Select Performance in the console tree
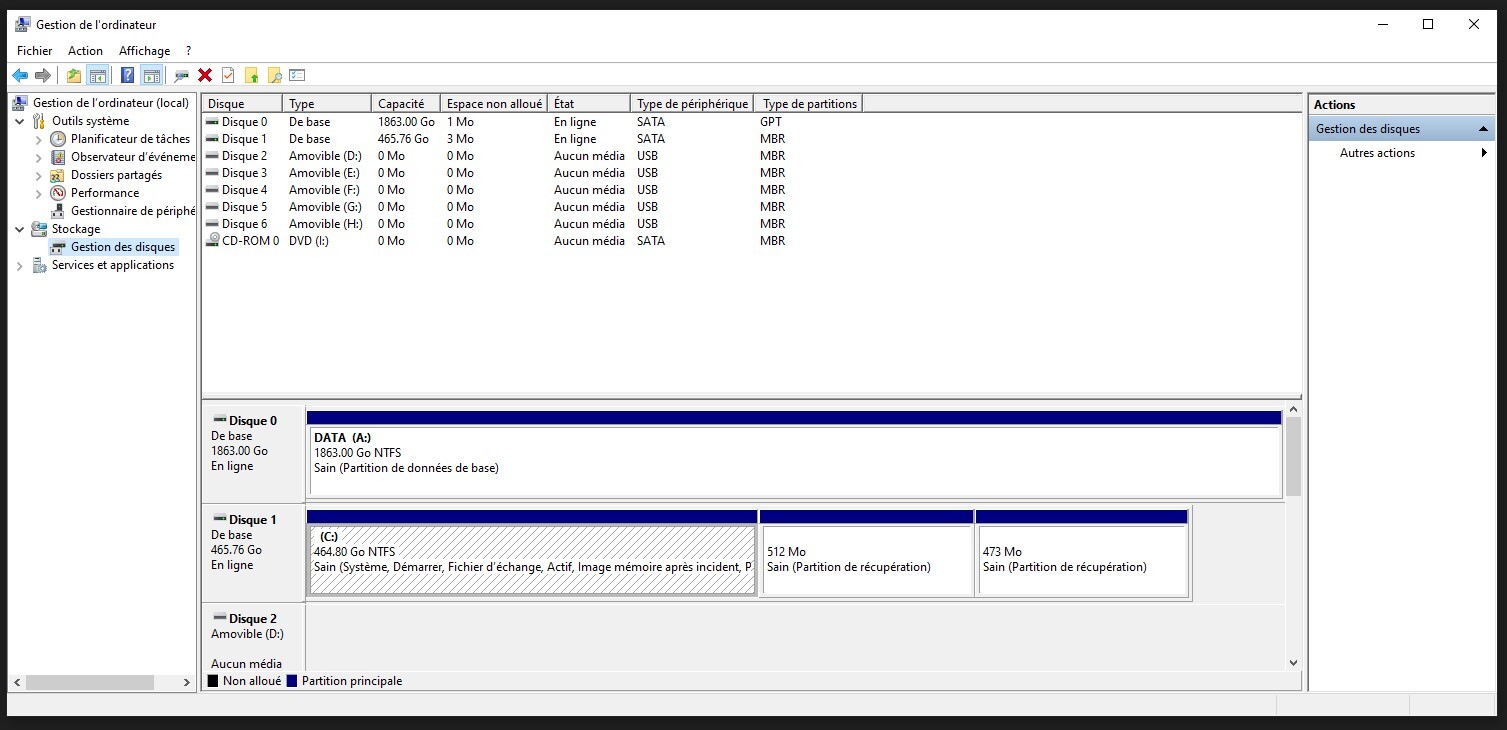 [105, 193]
